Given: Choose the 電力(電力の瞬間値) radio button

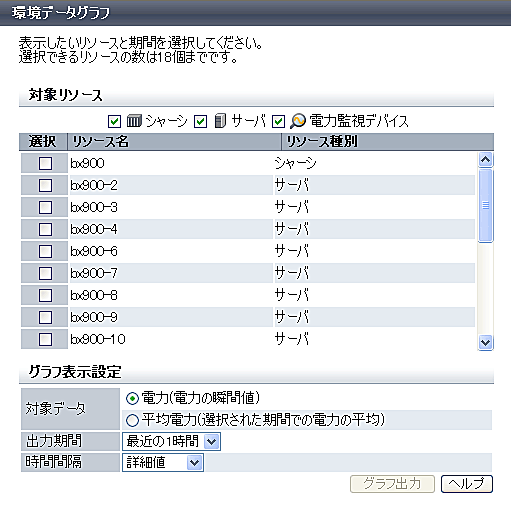Looking at the screenshot, I should point(132,398).
